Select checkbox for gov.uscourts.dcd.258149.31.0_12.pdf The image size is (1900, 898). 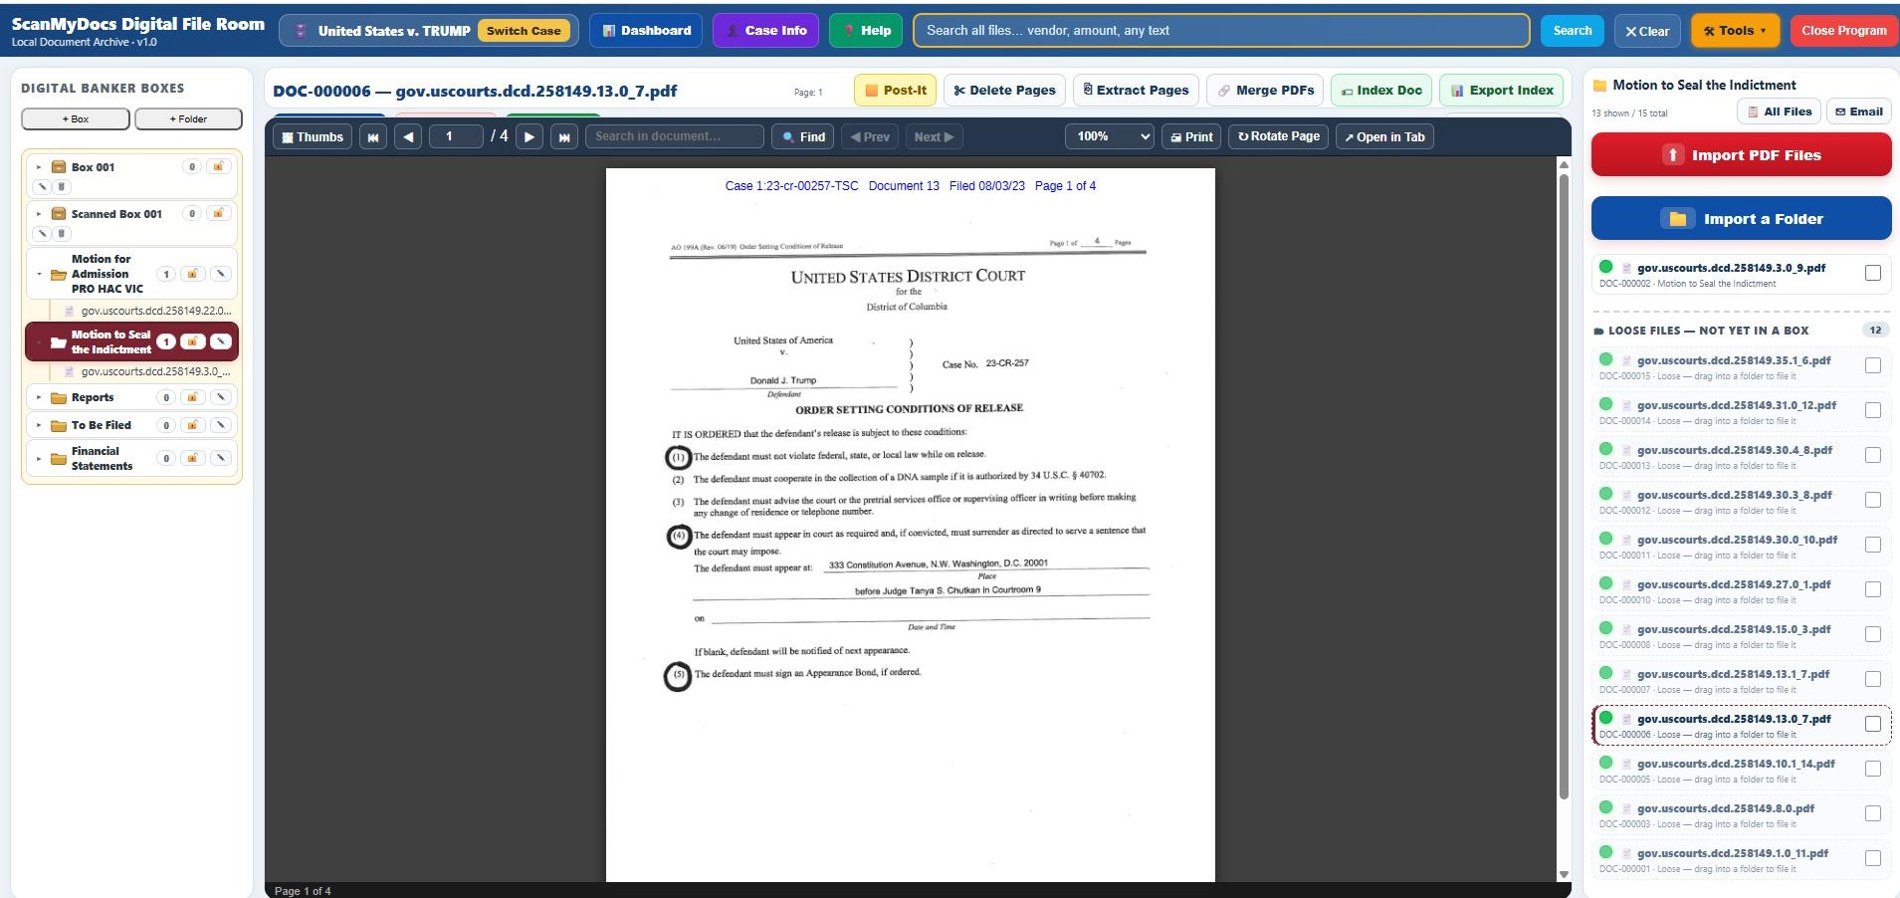(x=1873, y=411)
